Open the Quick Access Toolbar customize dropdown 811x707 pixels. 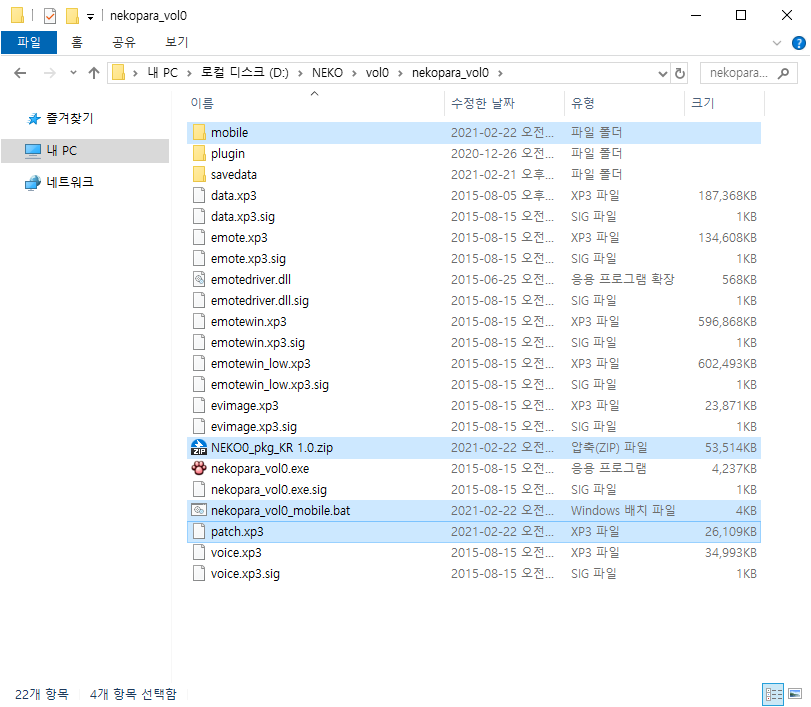point(91,17)
